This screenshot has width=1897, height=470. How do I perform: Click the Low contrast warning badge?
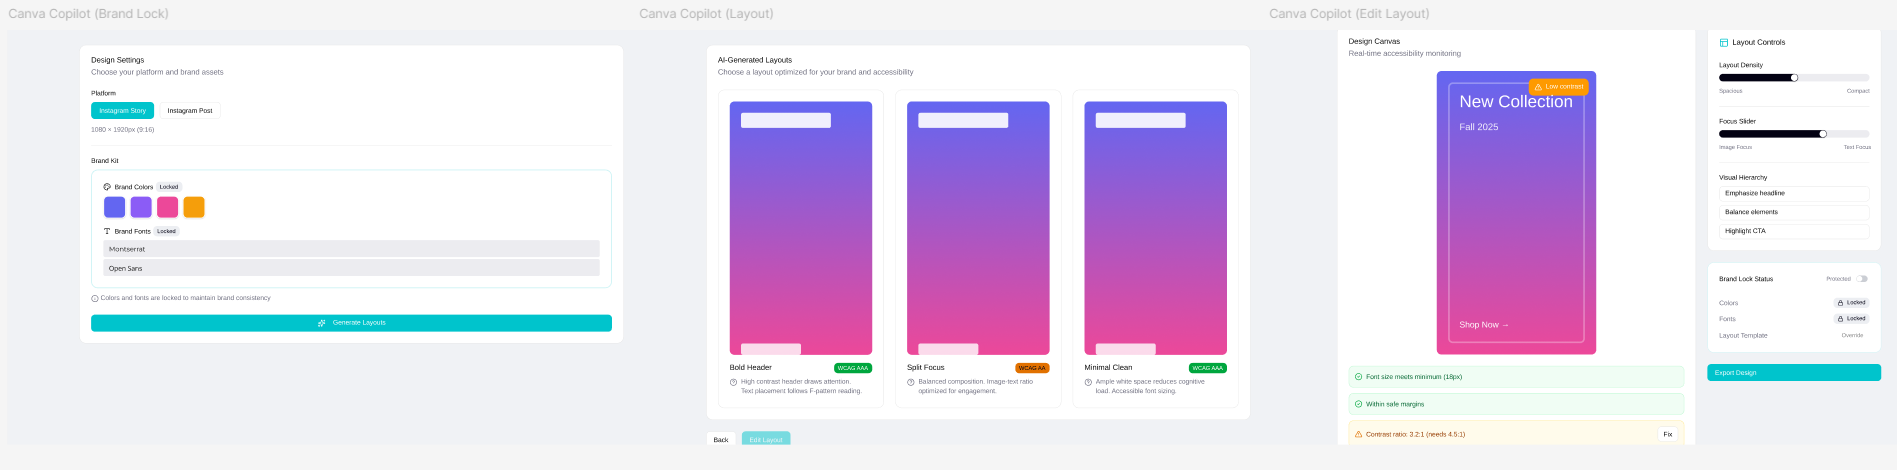tap(1558, 87)
